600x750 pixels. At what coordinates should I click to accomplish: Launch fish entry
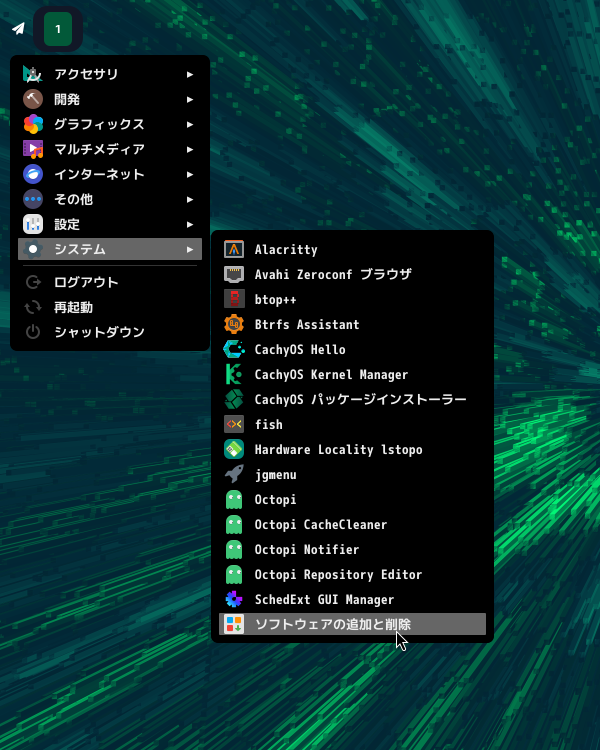tap(352, 424)
